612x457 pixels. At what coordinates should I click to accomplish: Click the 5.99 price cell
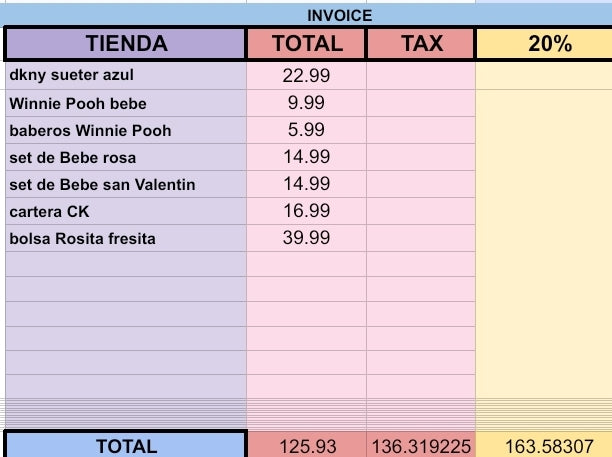coord(307,130)
